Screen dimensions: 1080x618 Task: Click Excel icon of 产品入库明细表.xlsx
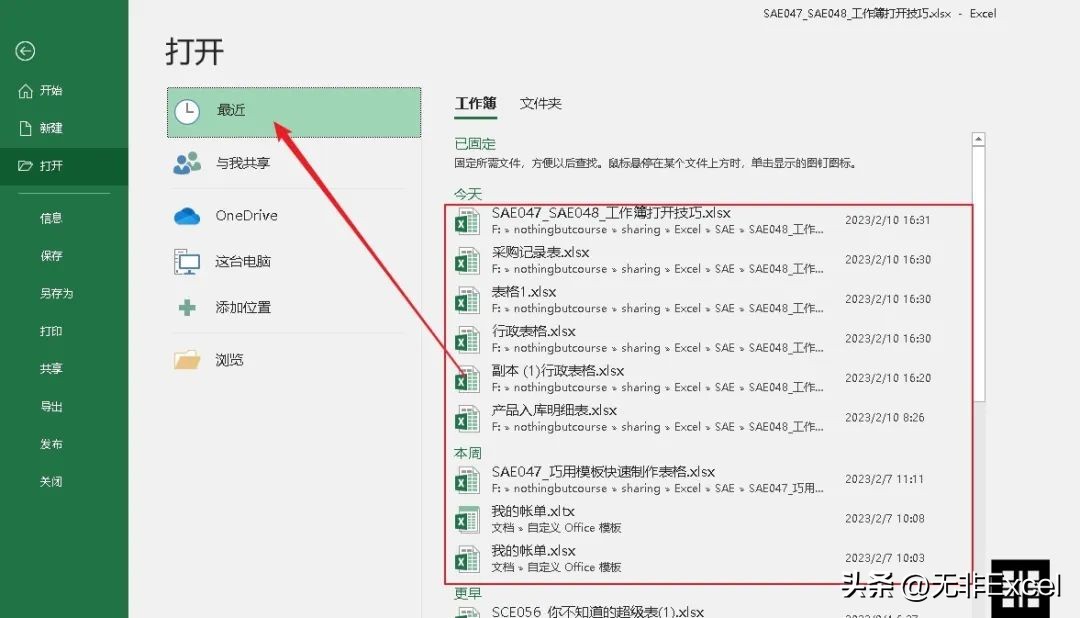pos(467,419)
